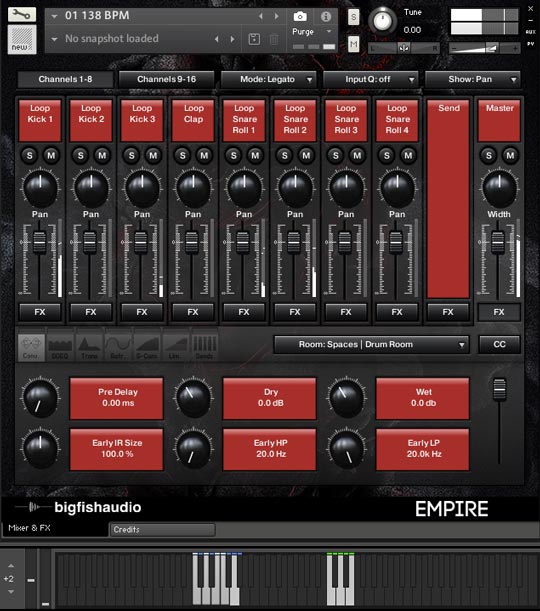
Task: Solo the Loop Kick 1 channel
Action: [x=29, y=155]
